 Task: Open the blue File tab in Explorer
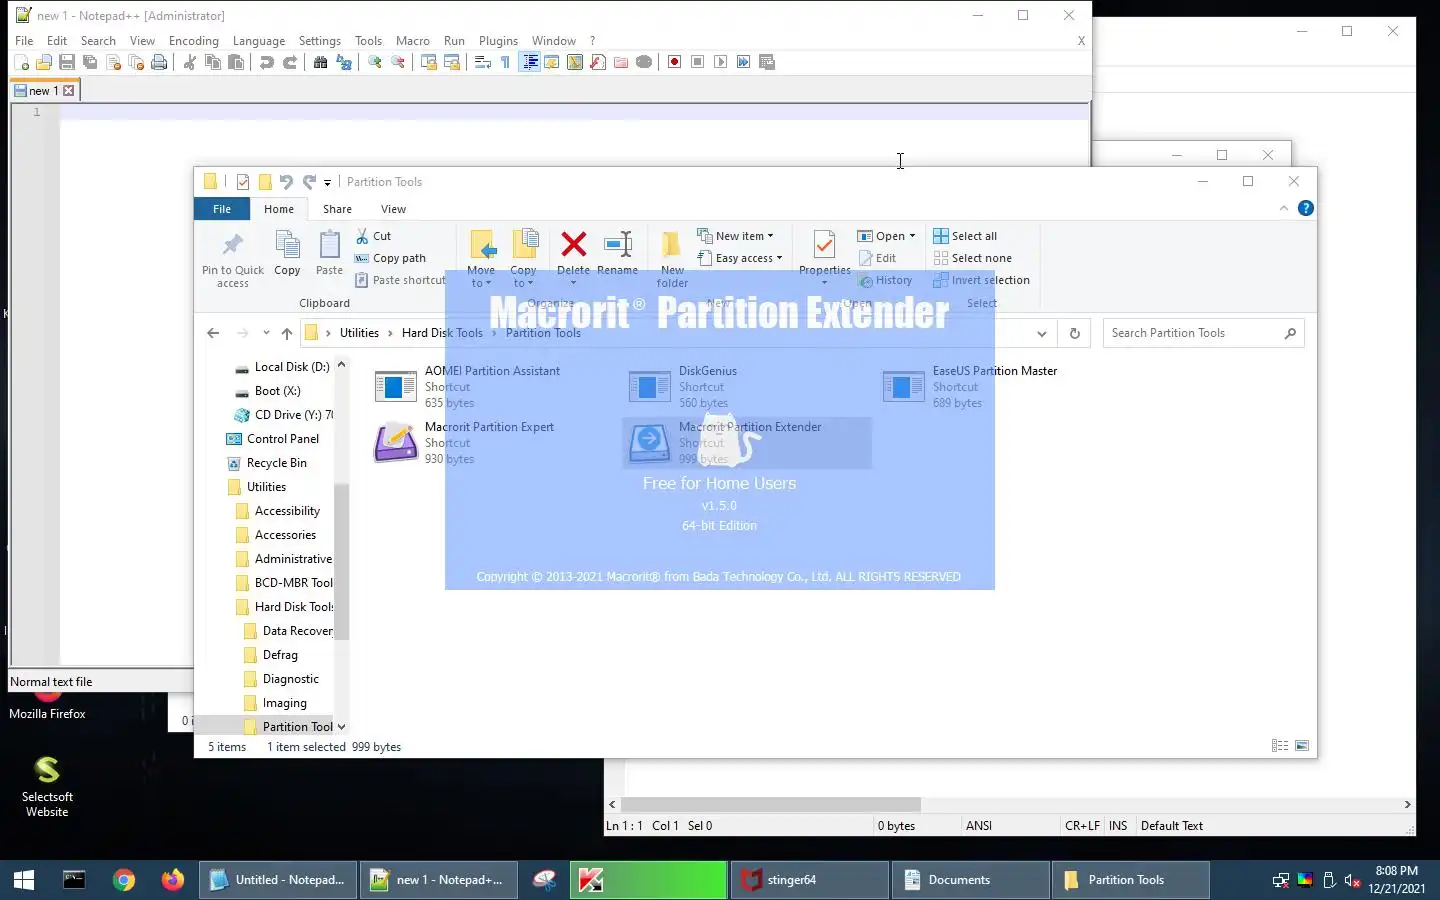pyautogui.click(x=222, y=209)
